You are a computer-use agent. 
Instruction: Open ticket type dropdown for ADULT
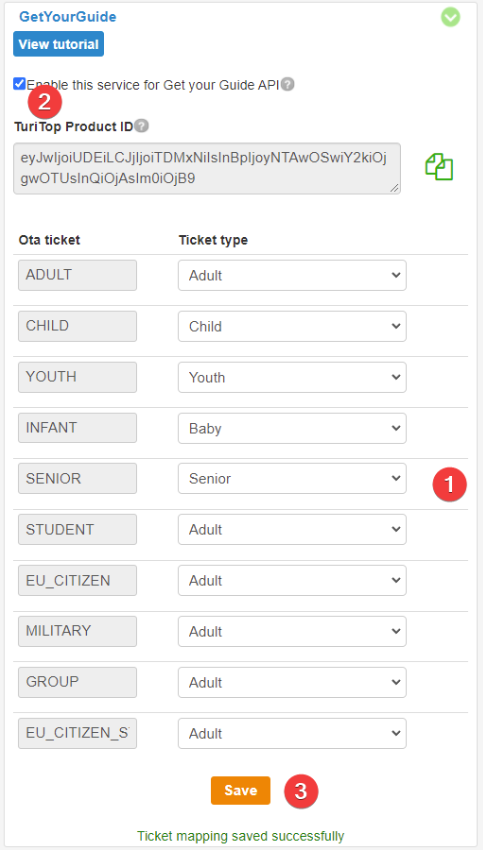tap(292, 275)
